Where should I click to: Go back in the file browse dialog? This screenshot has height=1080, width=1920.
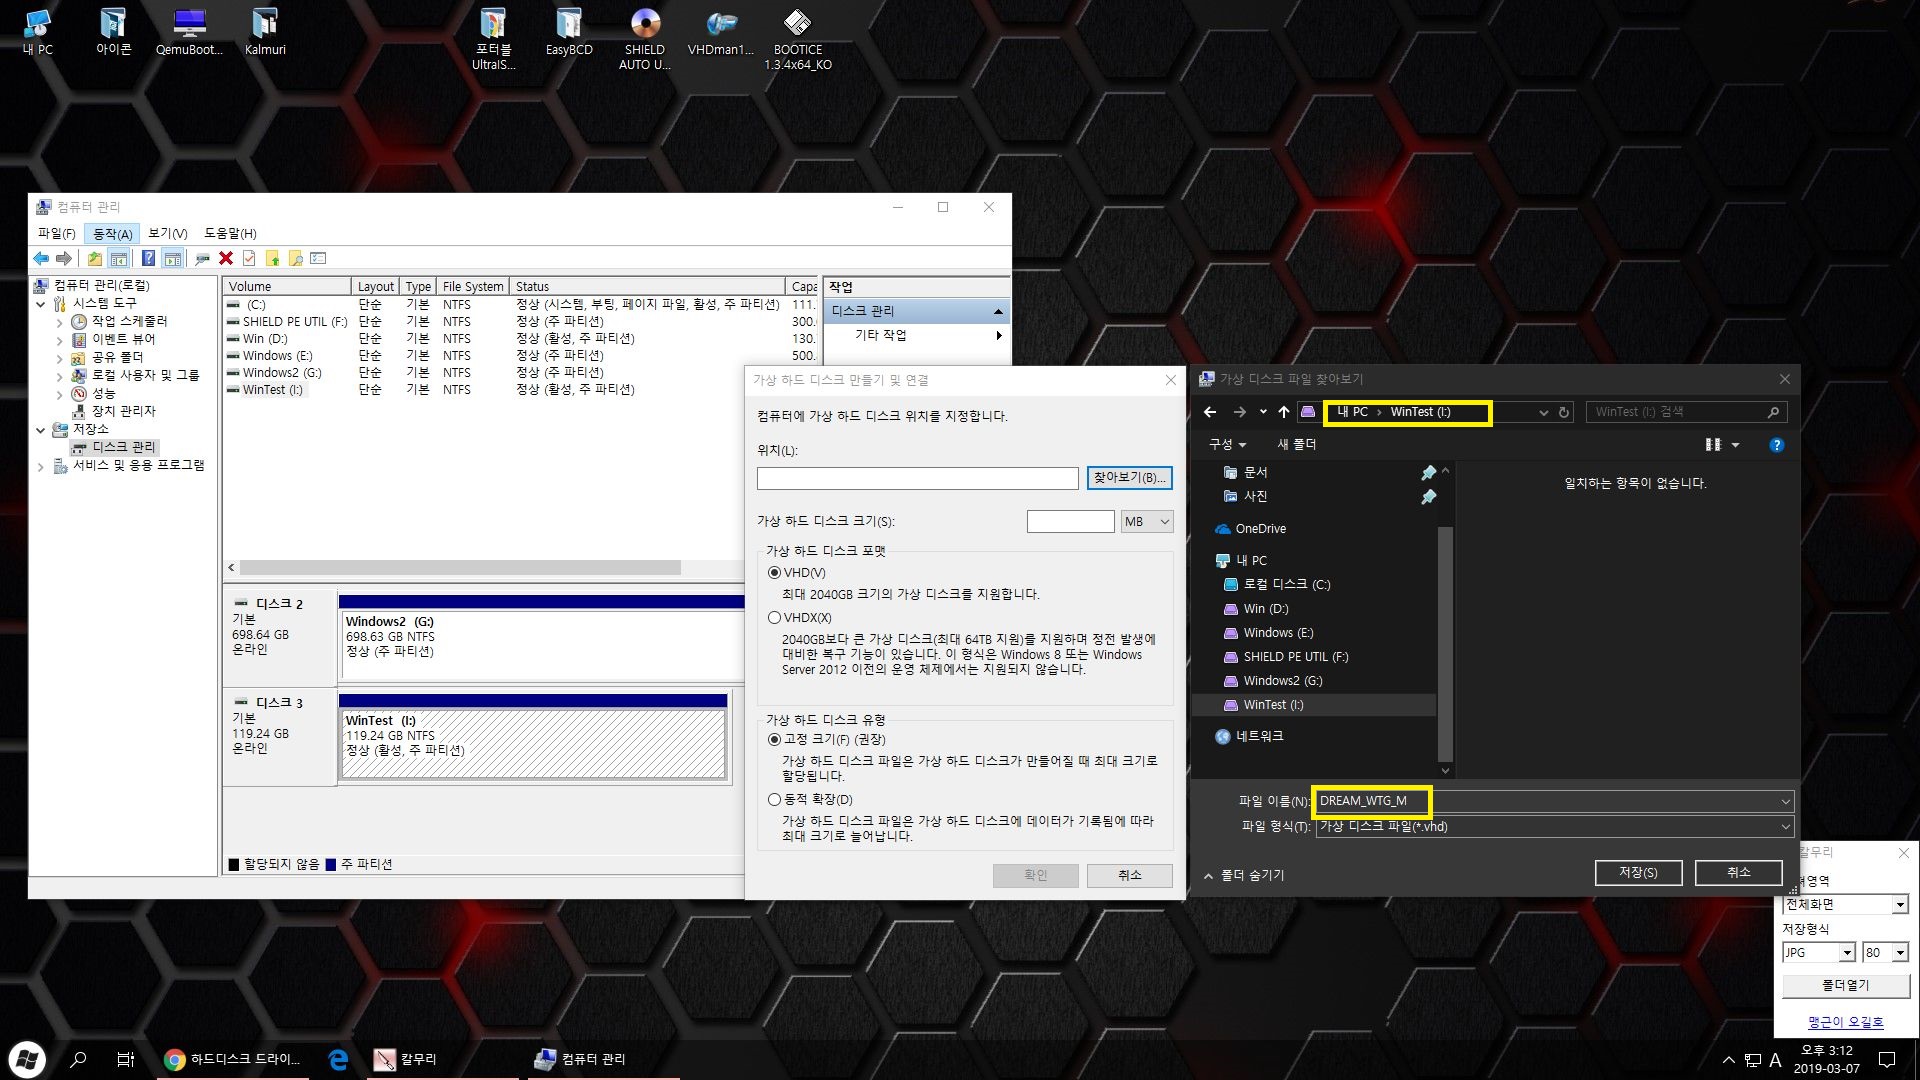tap(1210, 412)
